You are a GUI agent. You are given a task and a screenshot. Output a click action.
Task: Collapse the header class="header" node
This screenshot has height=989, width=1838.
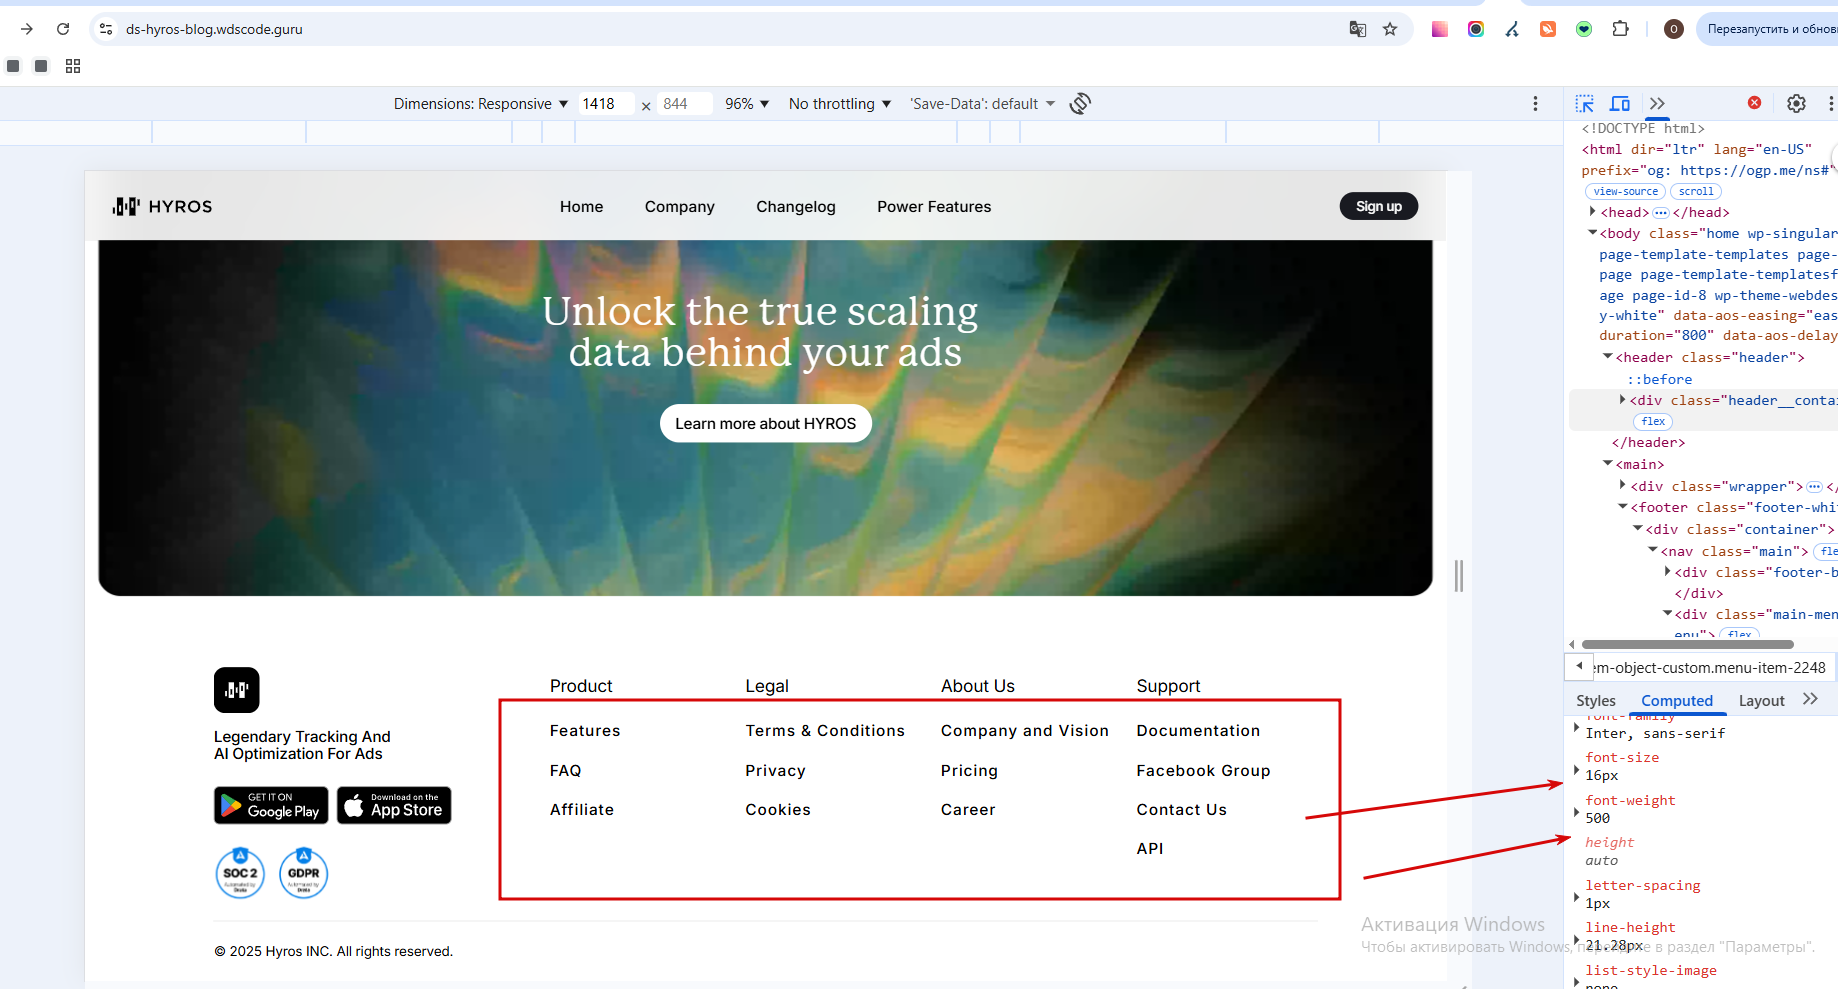click(x=1608, y=357)
